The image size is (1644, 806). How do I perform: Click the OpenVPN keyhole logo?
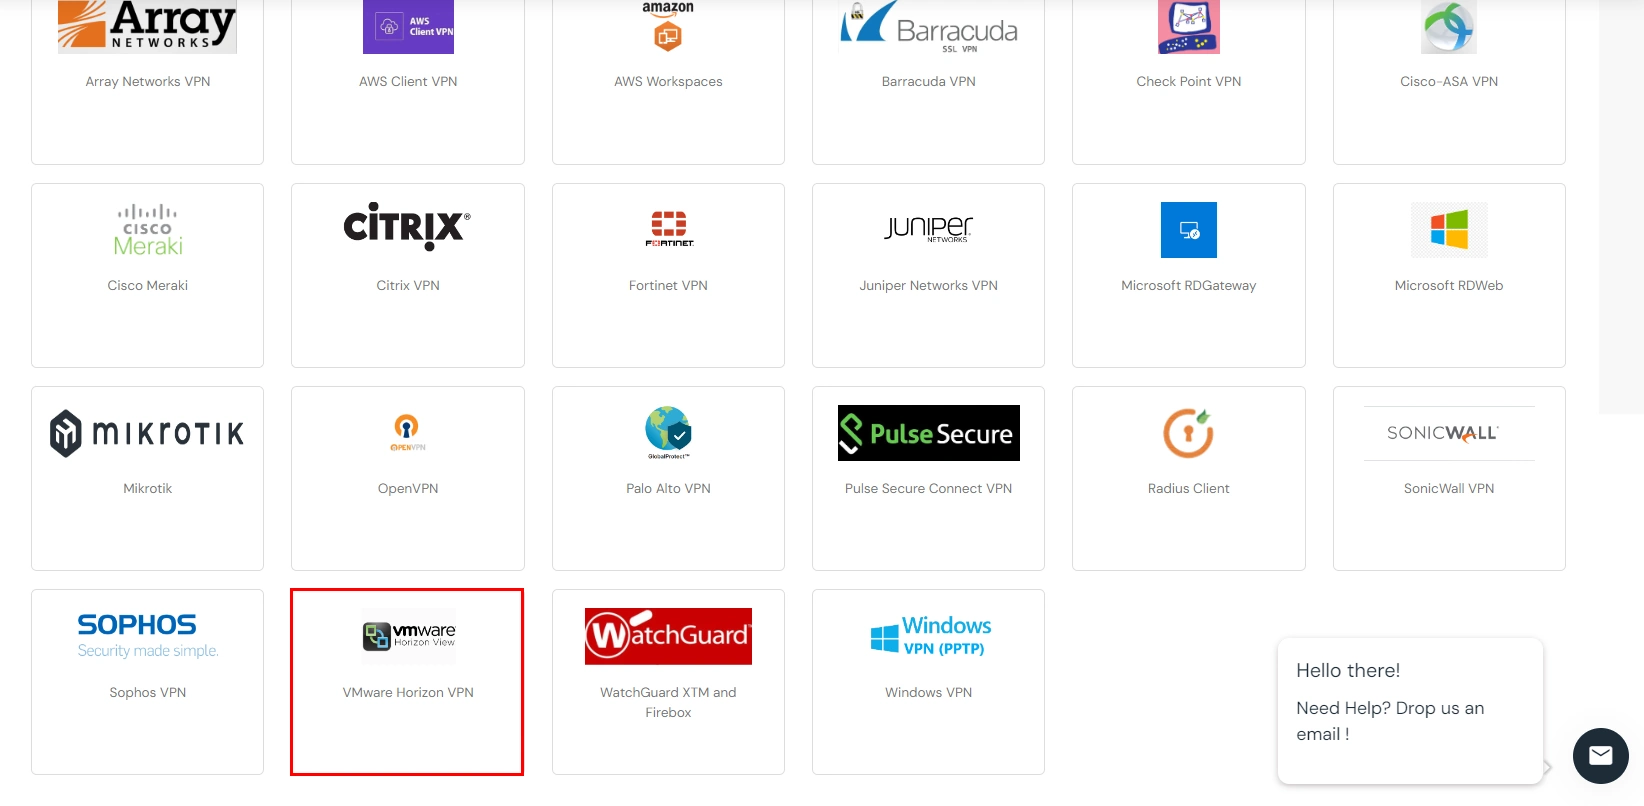click(x=407, y=433)
